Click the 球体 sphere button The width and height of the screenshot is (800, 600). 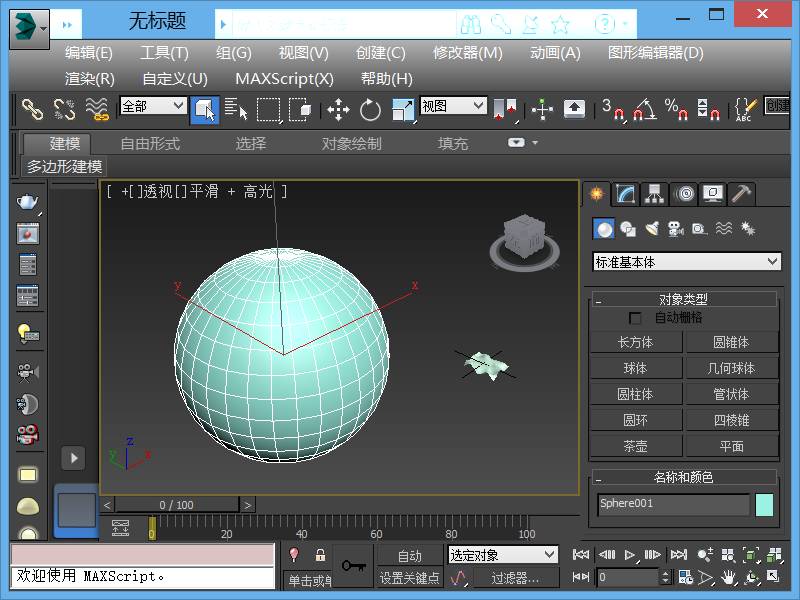click(636, 368)
